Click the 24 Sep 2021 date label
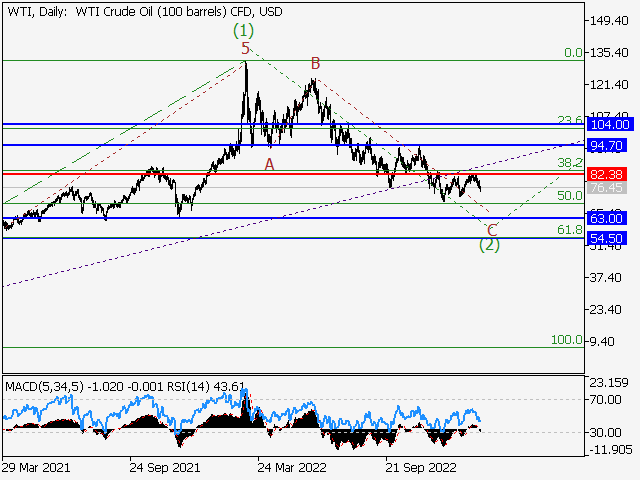The height and width of the screenshot is (480, 640). click(164, 467)
